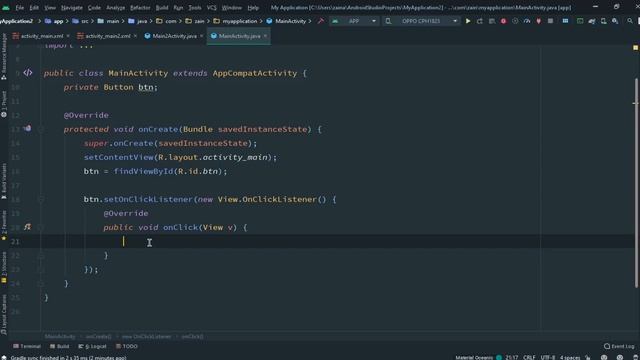Close the activity_main2.xml tab
The image size is (640, 360).
pos(135,36)
